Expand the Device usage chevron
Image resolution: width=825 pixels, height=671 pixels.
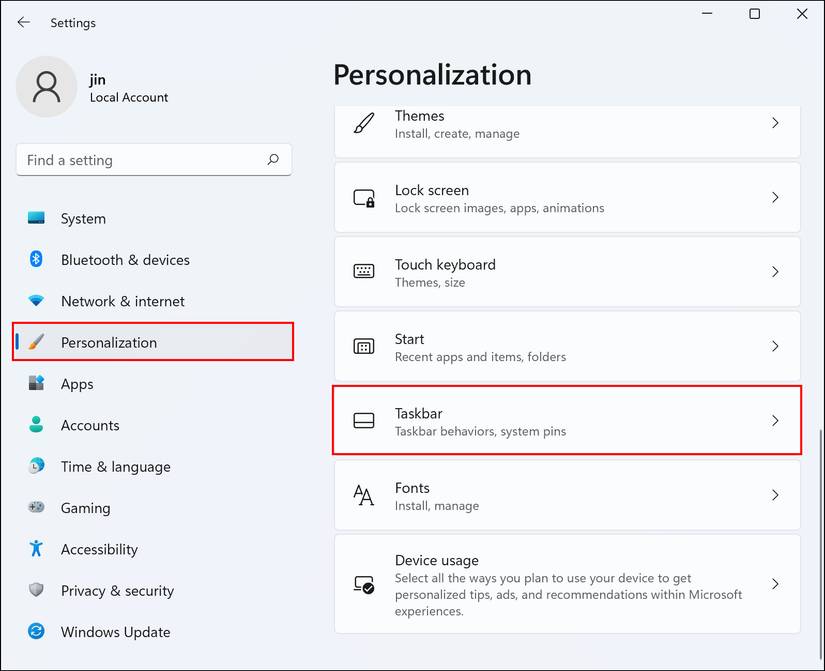pos(776,584)
